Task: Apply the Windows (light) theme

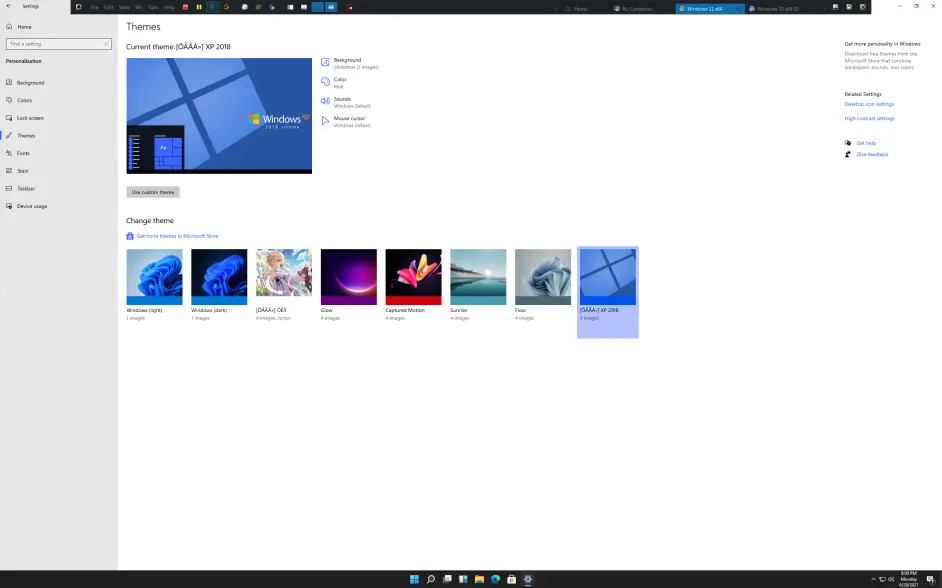Action: (x=154, y=285)
